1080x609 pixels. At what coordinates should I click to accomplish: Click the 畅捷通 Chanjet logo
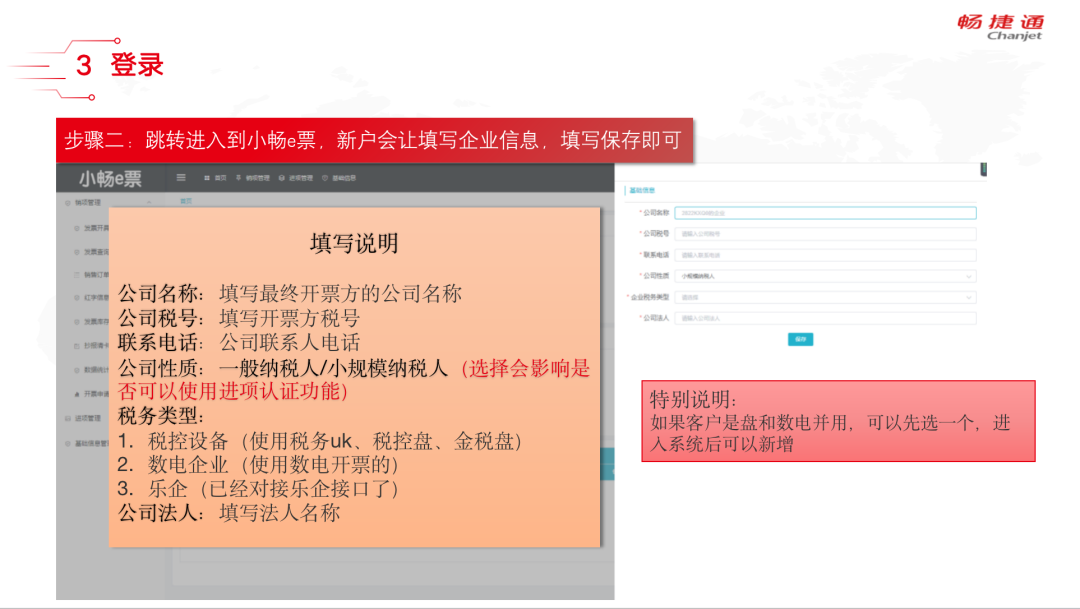click(1001, 28)
